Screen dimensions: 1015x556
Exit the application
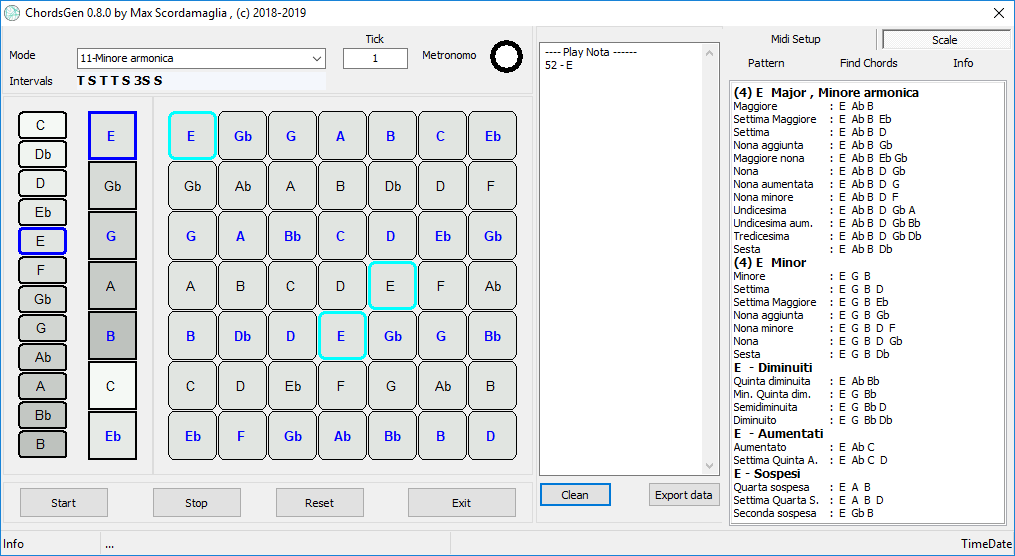[462, 503]
